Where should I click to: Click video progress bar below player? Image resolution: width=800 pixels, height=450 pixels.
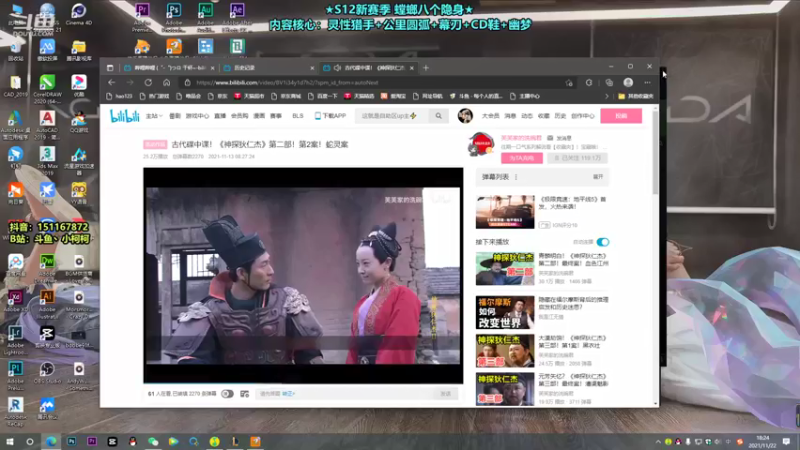303,382
